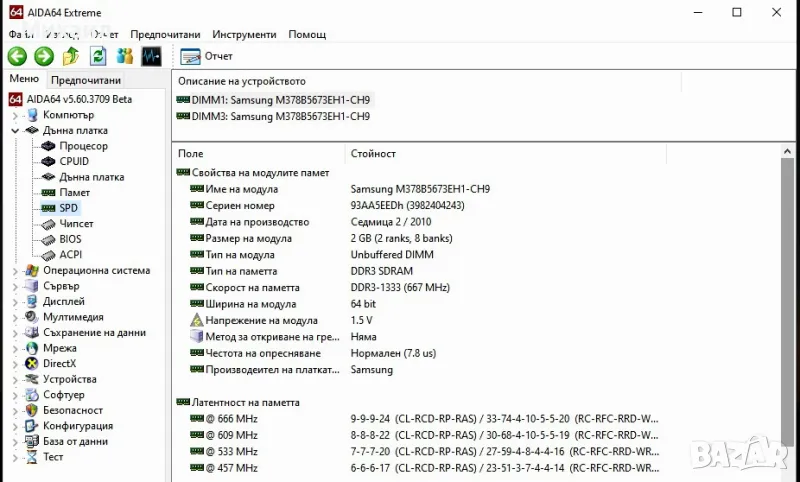Switch to the Предпочитани sidebar tab
800x482 pixels.
pyautogui.click(x=86, y=80)
